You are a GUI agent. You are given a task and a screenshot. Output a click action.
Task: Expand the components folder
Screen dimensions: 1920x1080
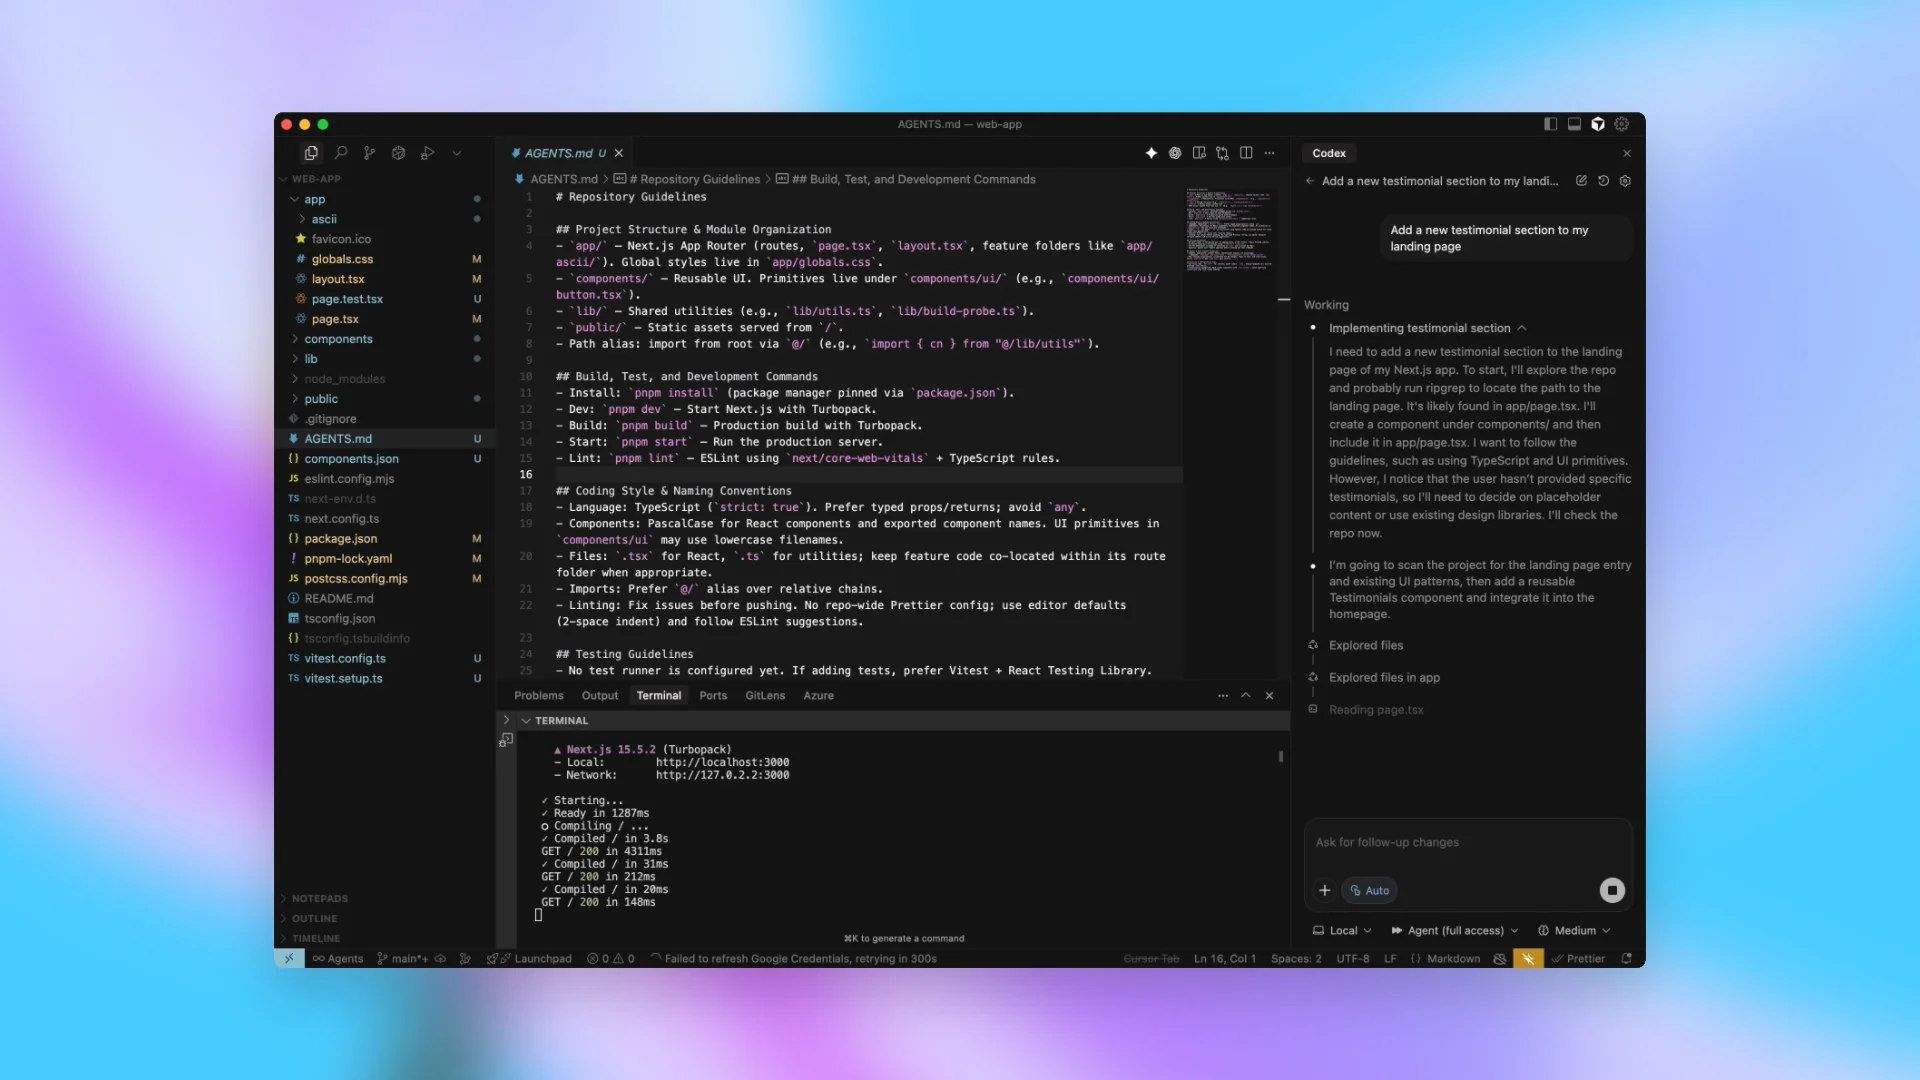(x=338, y=339)
